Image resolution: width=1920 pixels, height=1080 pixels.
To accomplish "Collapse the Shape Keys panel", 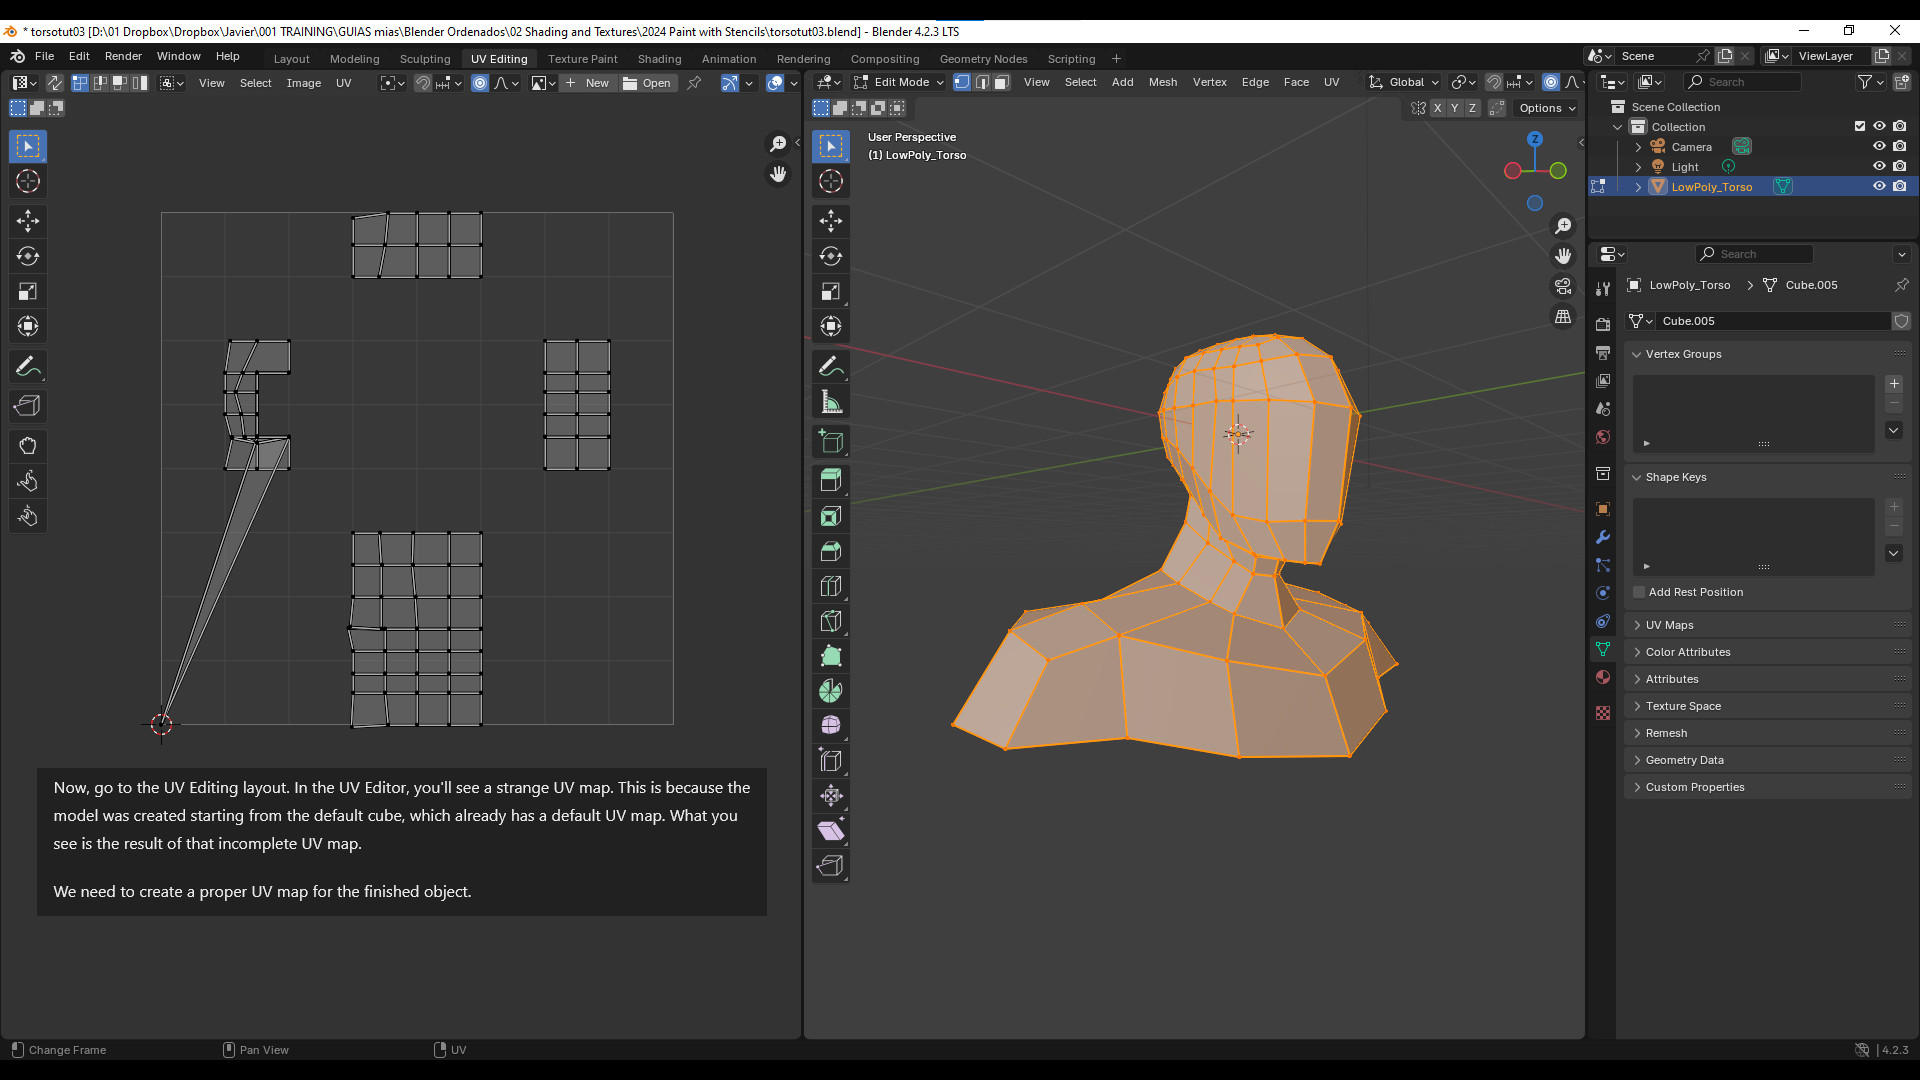I will (x=1767, y=477).
